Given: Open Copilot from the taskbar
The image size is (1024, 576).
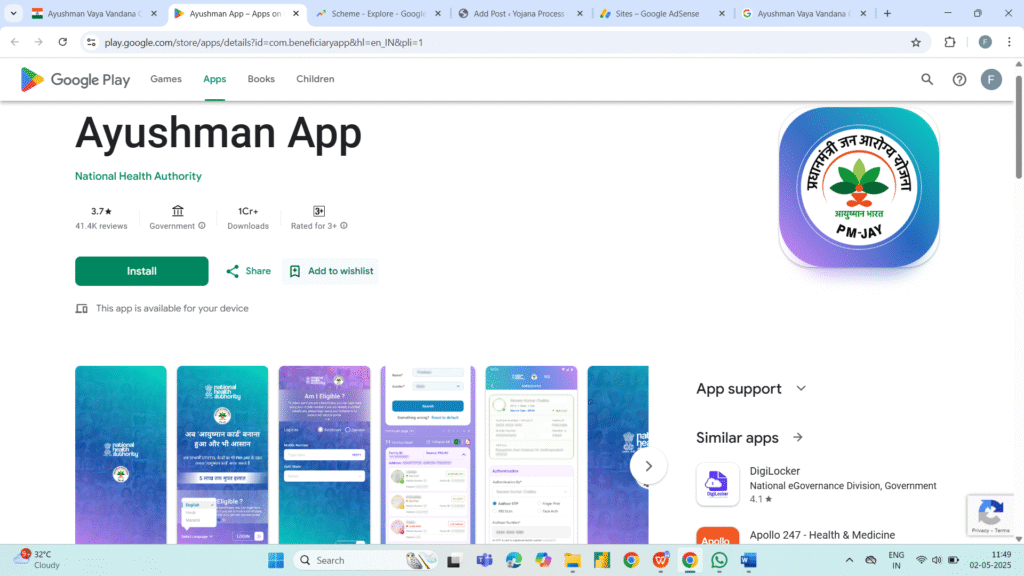Looking at the screenshot, I should pyautogui.click(x=543, y=560).
